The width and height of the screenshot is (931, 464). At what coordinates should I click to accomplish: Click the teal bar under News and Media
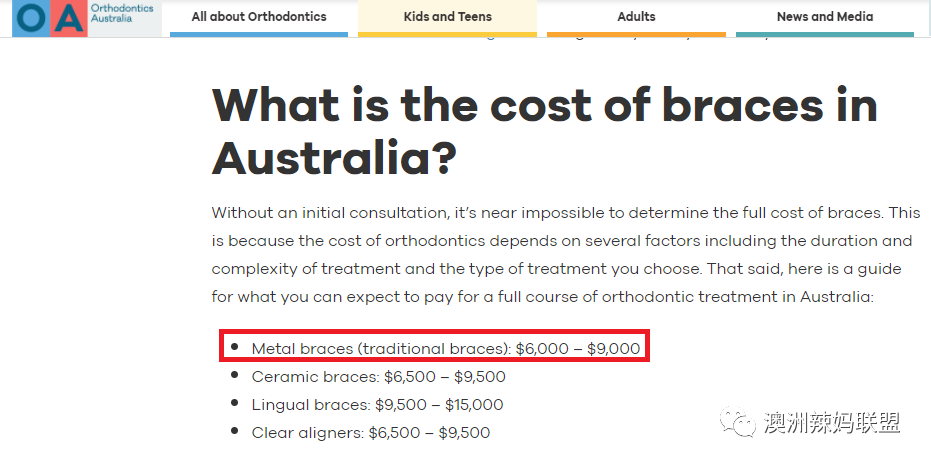tap(825, 34)
